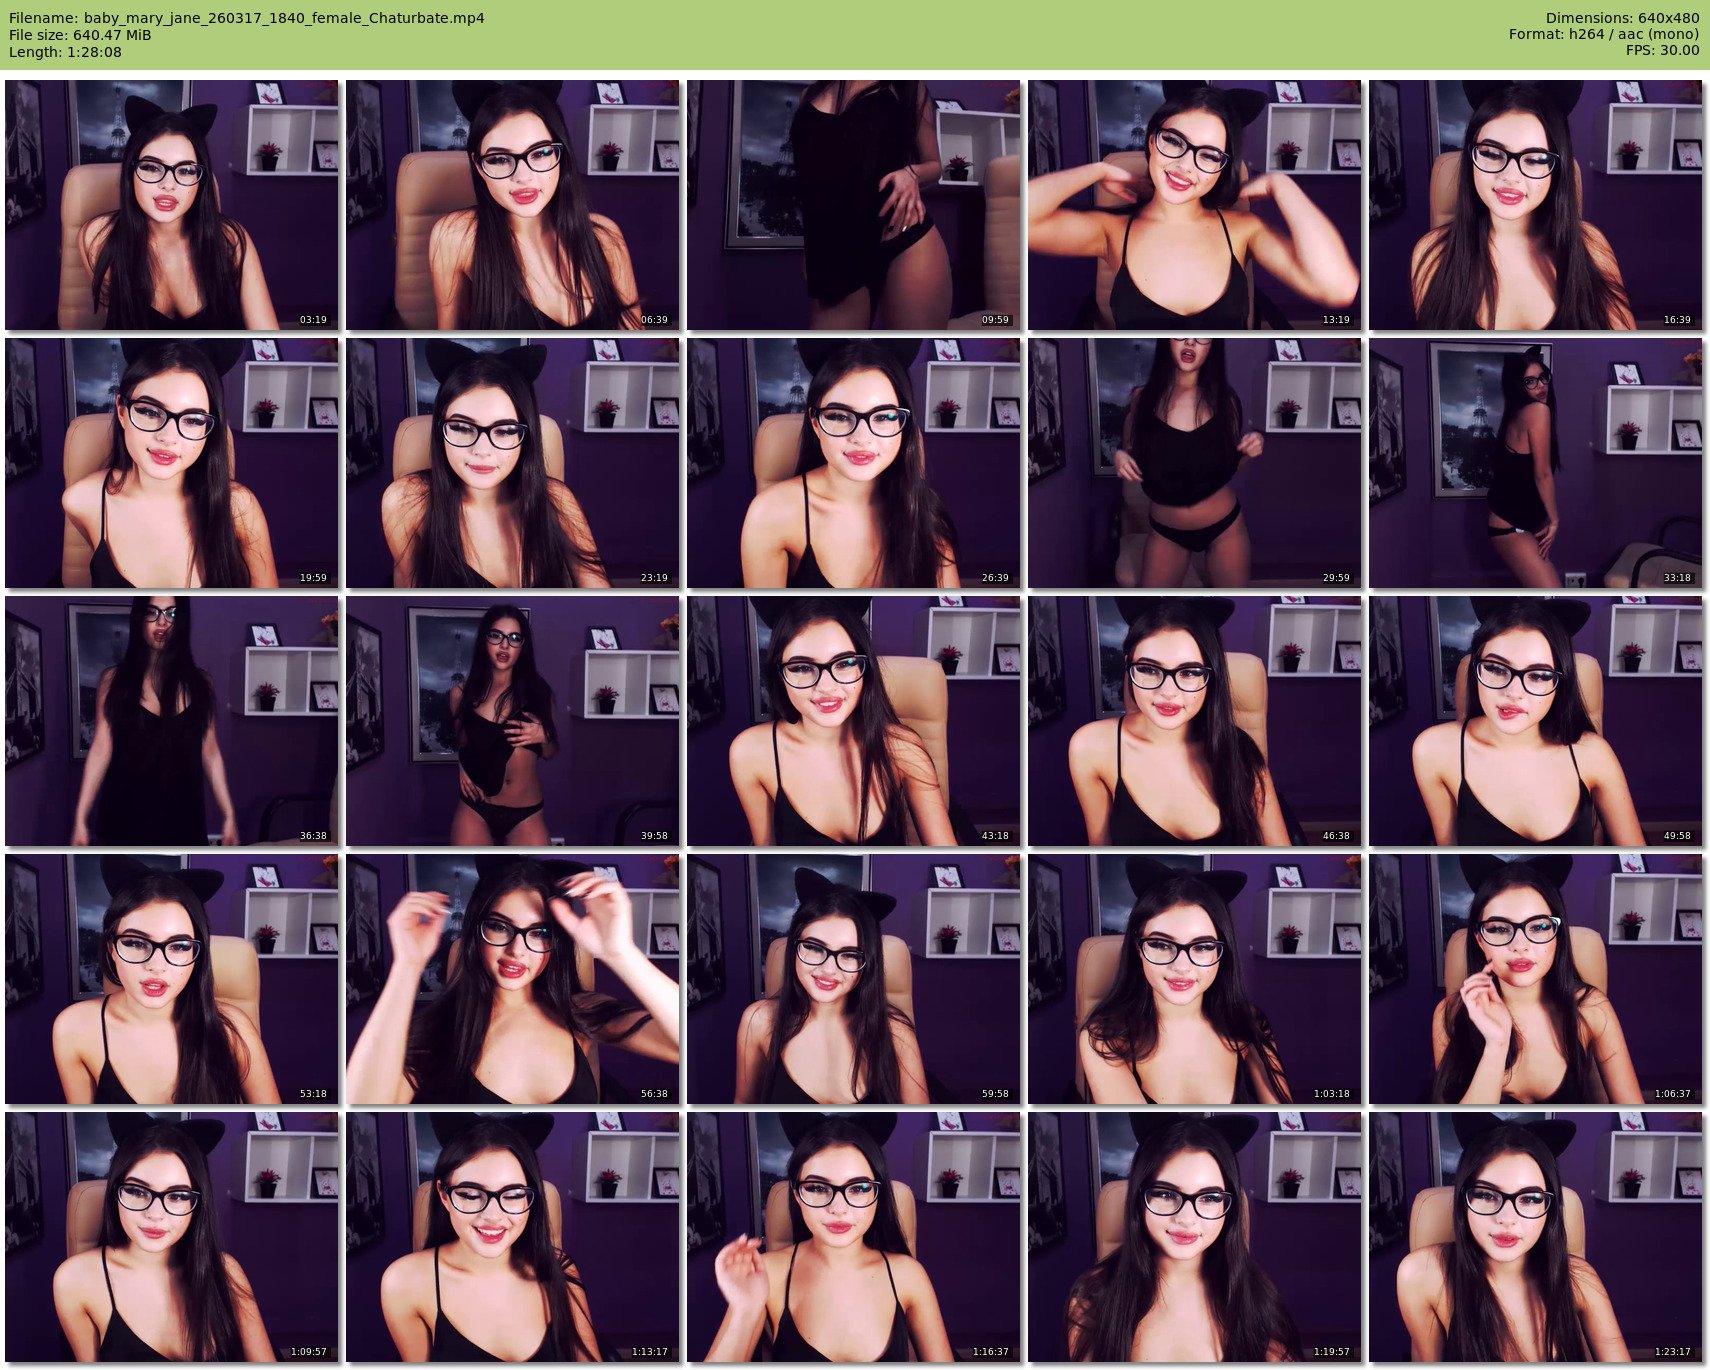The height and width of the screenshot is (1370, 1710).
Task: Open the frame marked 49:58
Action: (x=1535, y=721)
